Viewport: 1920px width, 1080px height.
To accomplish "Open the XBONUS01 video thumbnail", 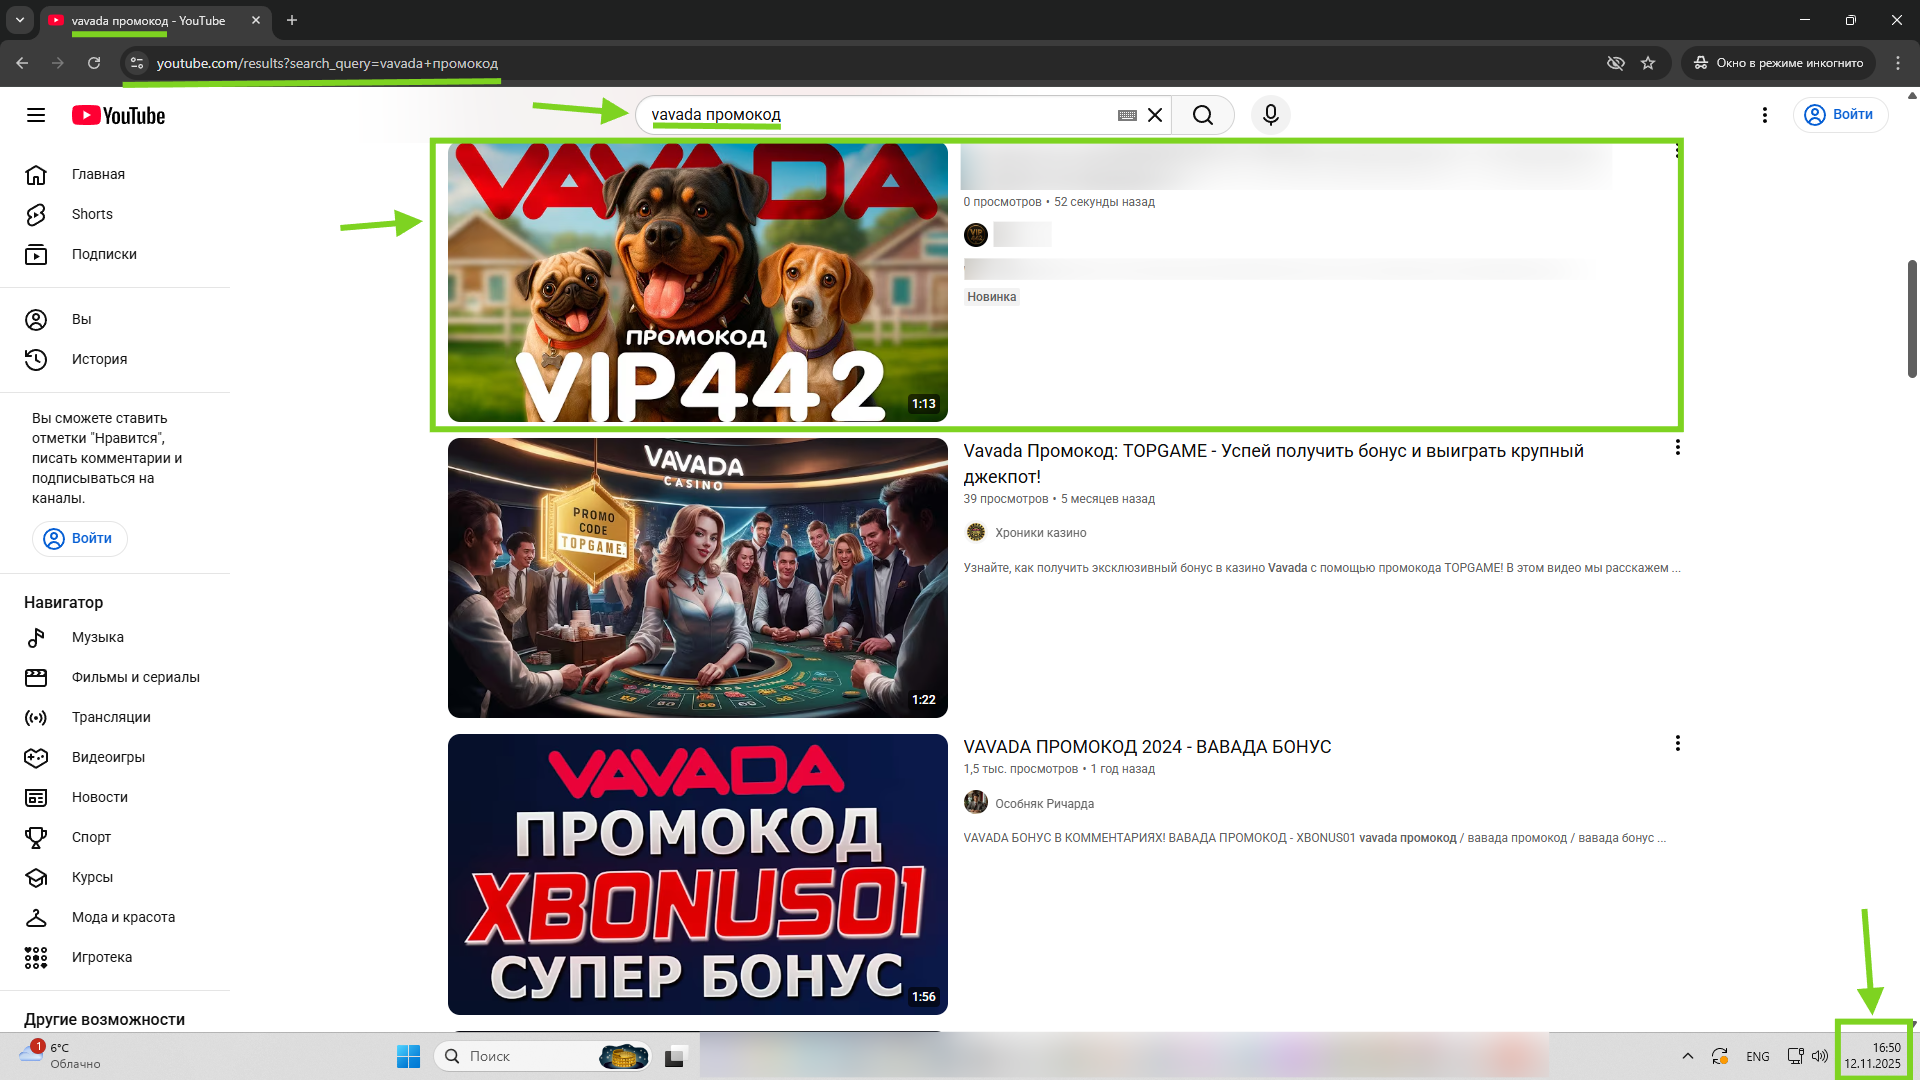I will click(x=698, y=874).
